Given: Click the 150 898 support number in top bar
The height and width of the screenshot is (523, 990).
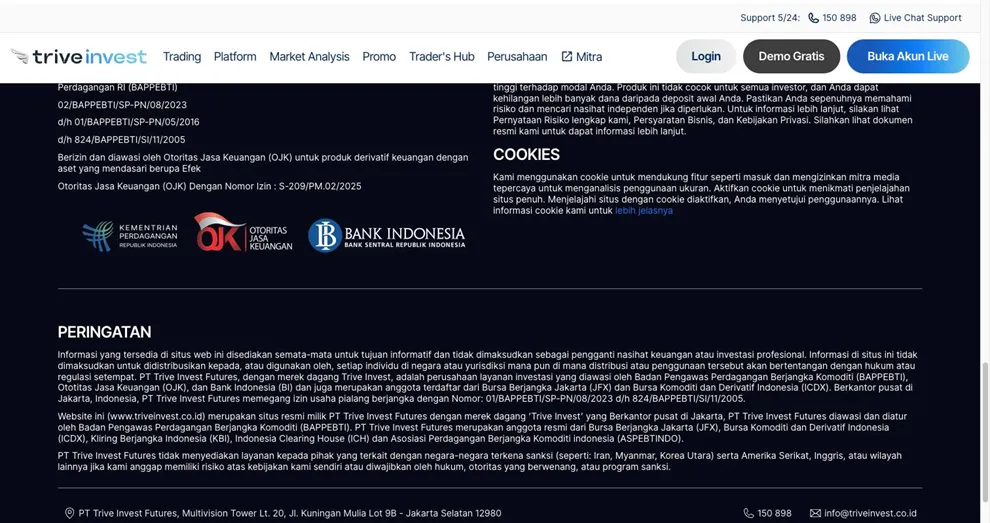Looking at the screenshot, I should click(x=839, y=18).
